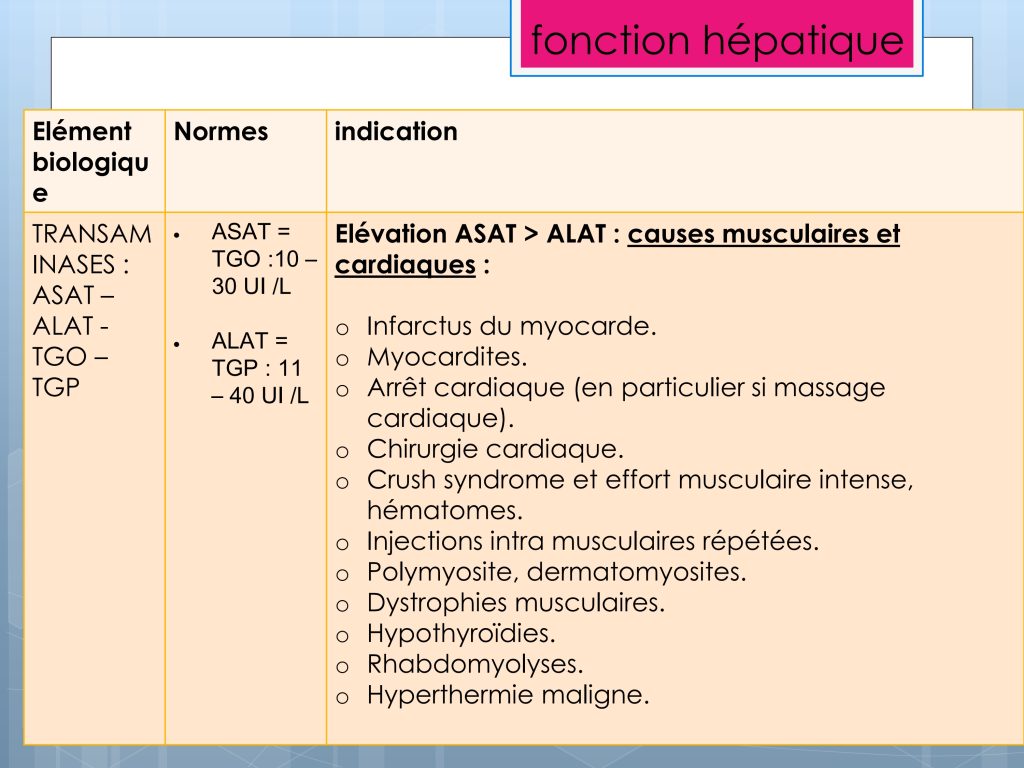
Task: Select the 'ASAT = TGO :10 – 30 UI /L' norm
Action: point(263,259)
